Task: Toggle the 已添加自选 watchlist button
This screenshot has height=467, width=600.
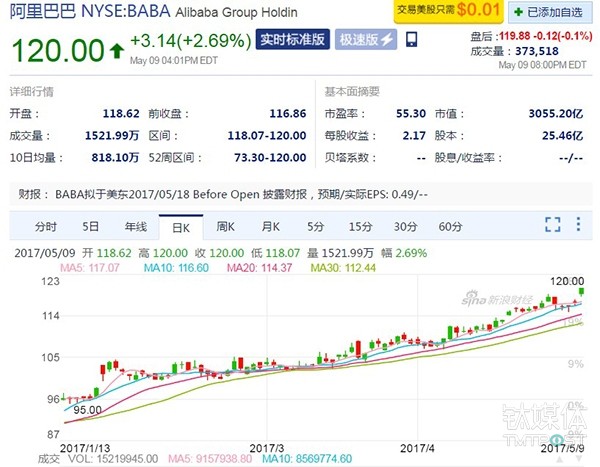Action: point(546,12)
